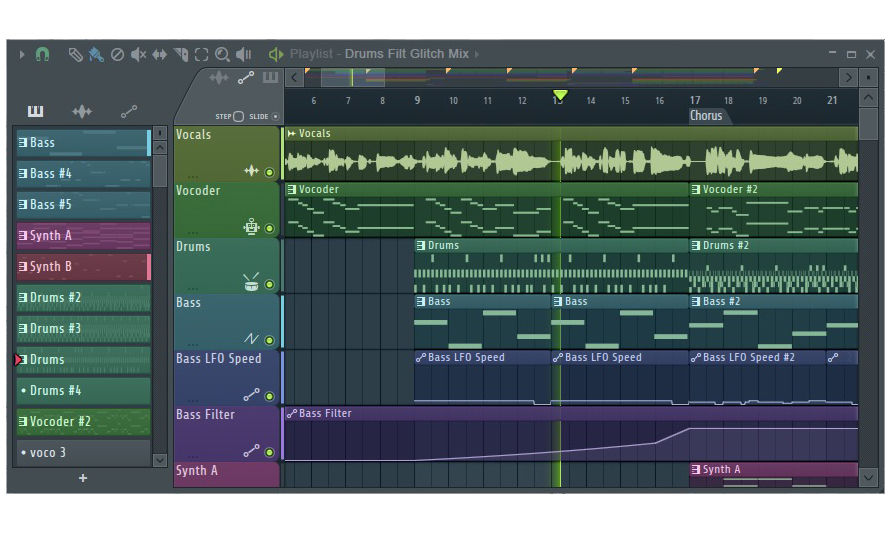Click the green speaker playlist icon

[x=276, y=54]
